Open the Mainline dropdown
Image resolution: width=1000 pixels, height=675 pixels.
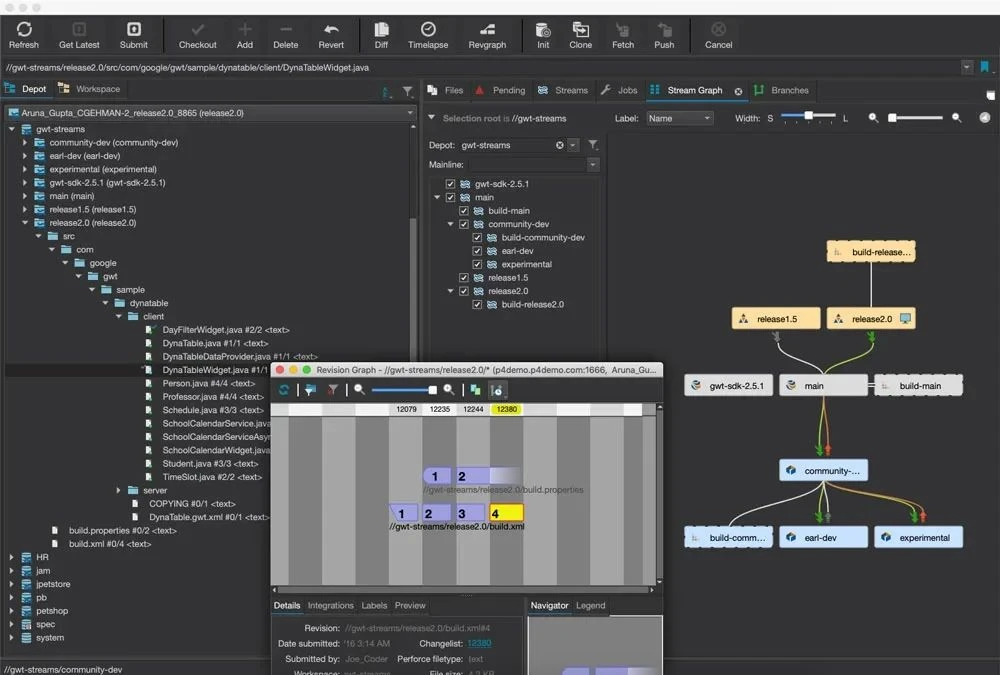pyautogui.click(x=593, y=165)
